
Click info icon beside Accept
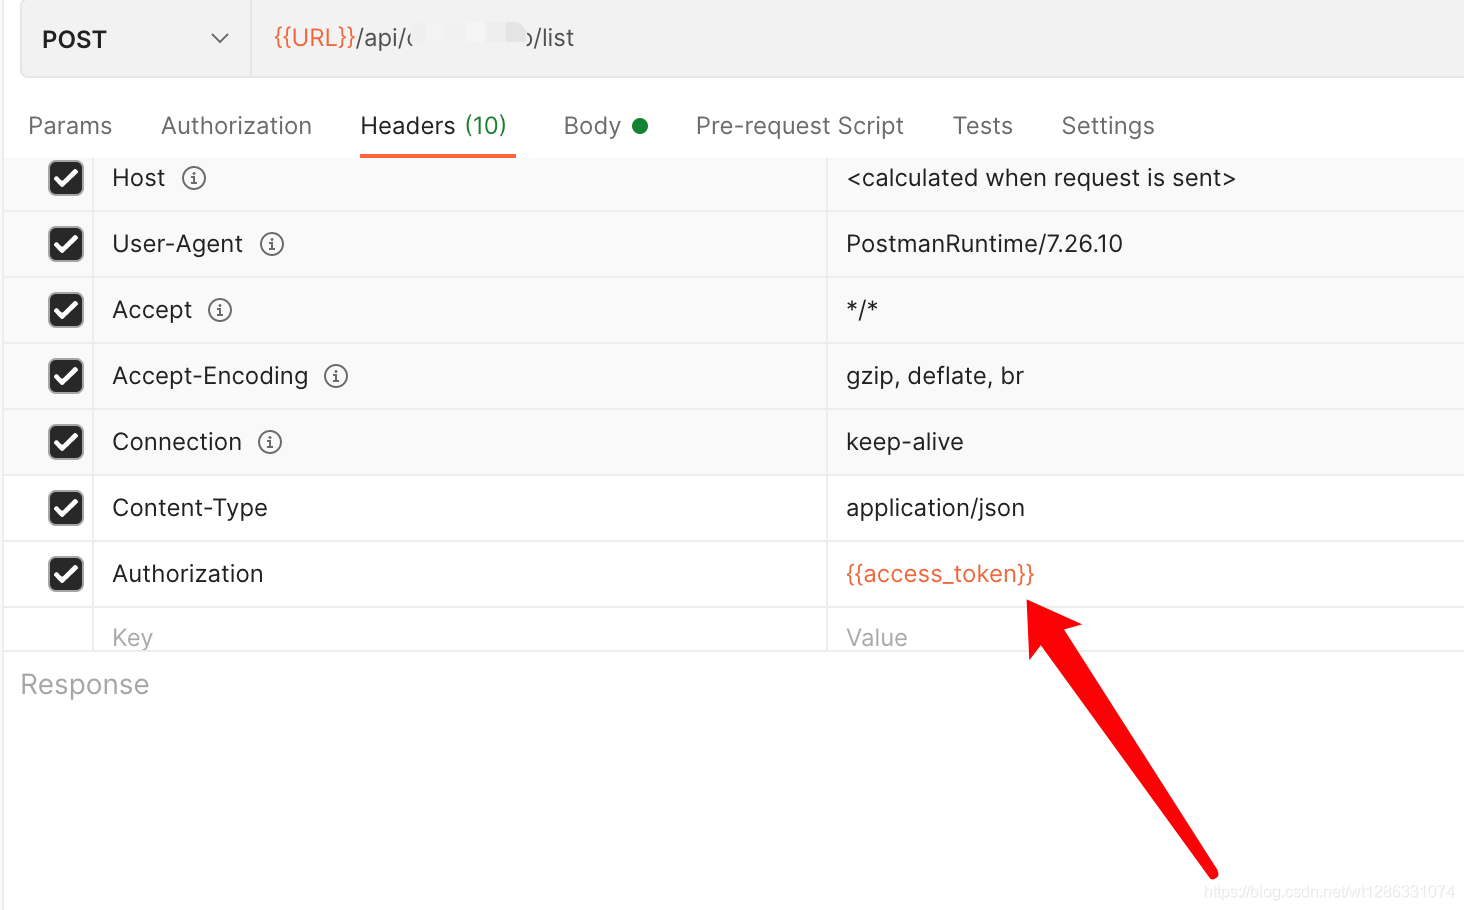(x=220, y=310)
